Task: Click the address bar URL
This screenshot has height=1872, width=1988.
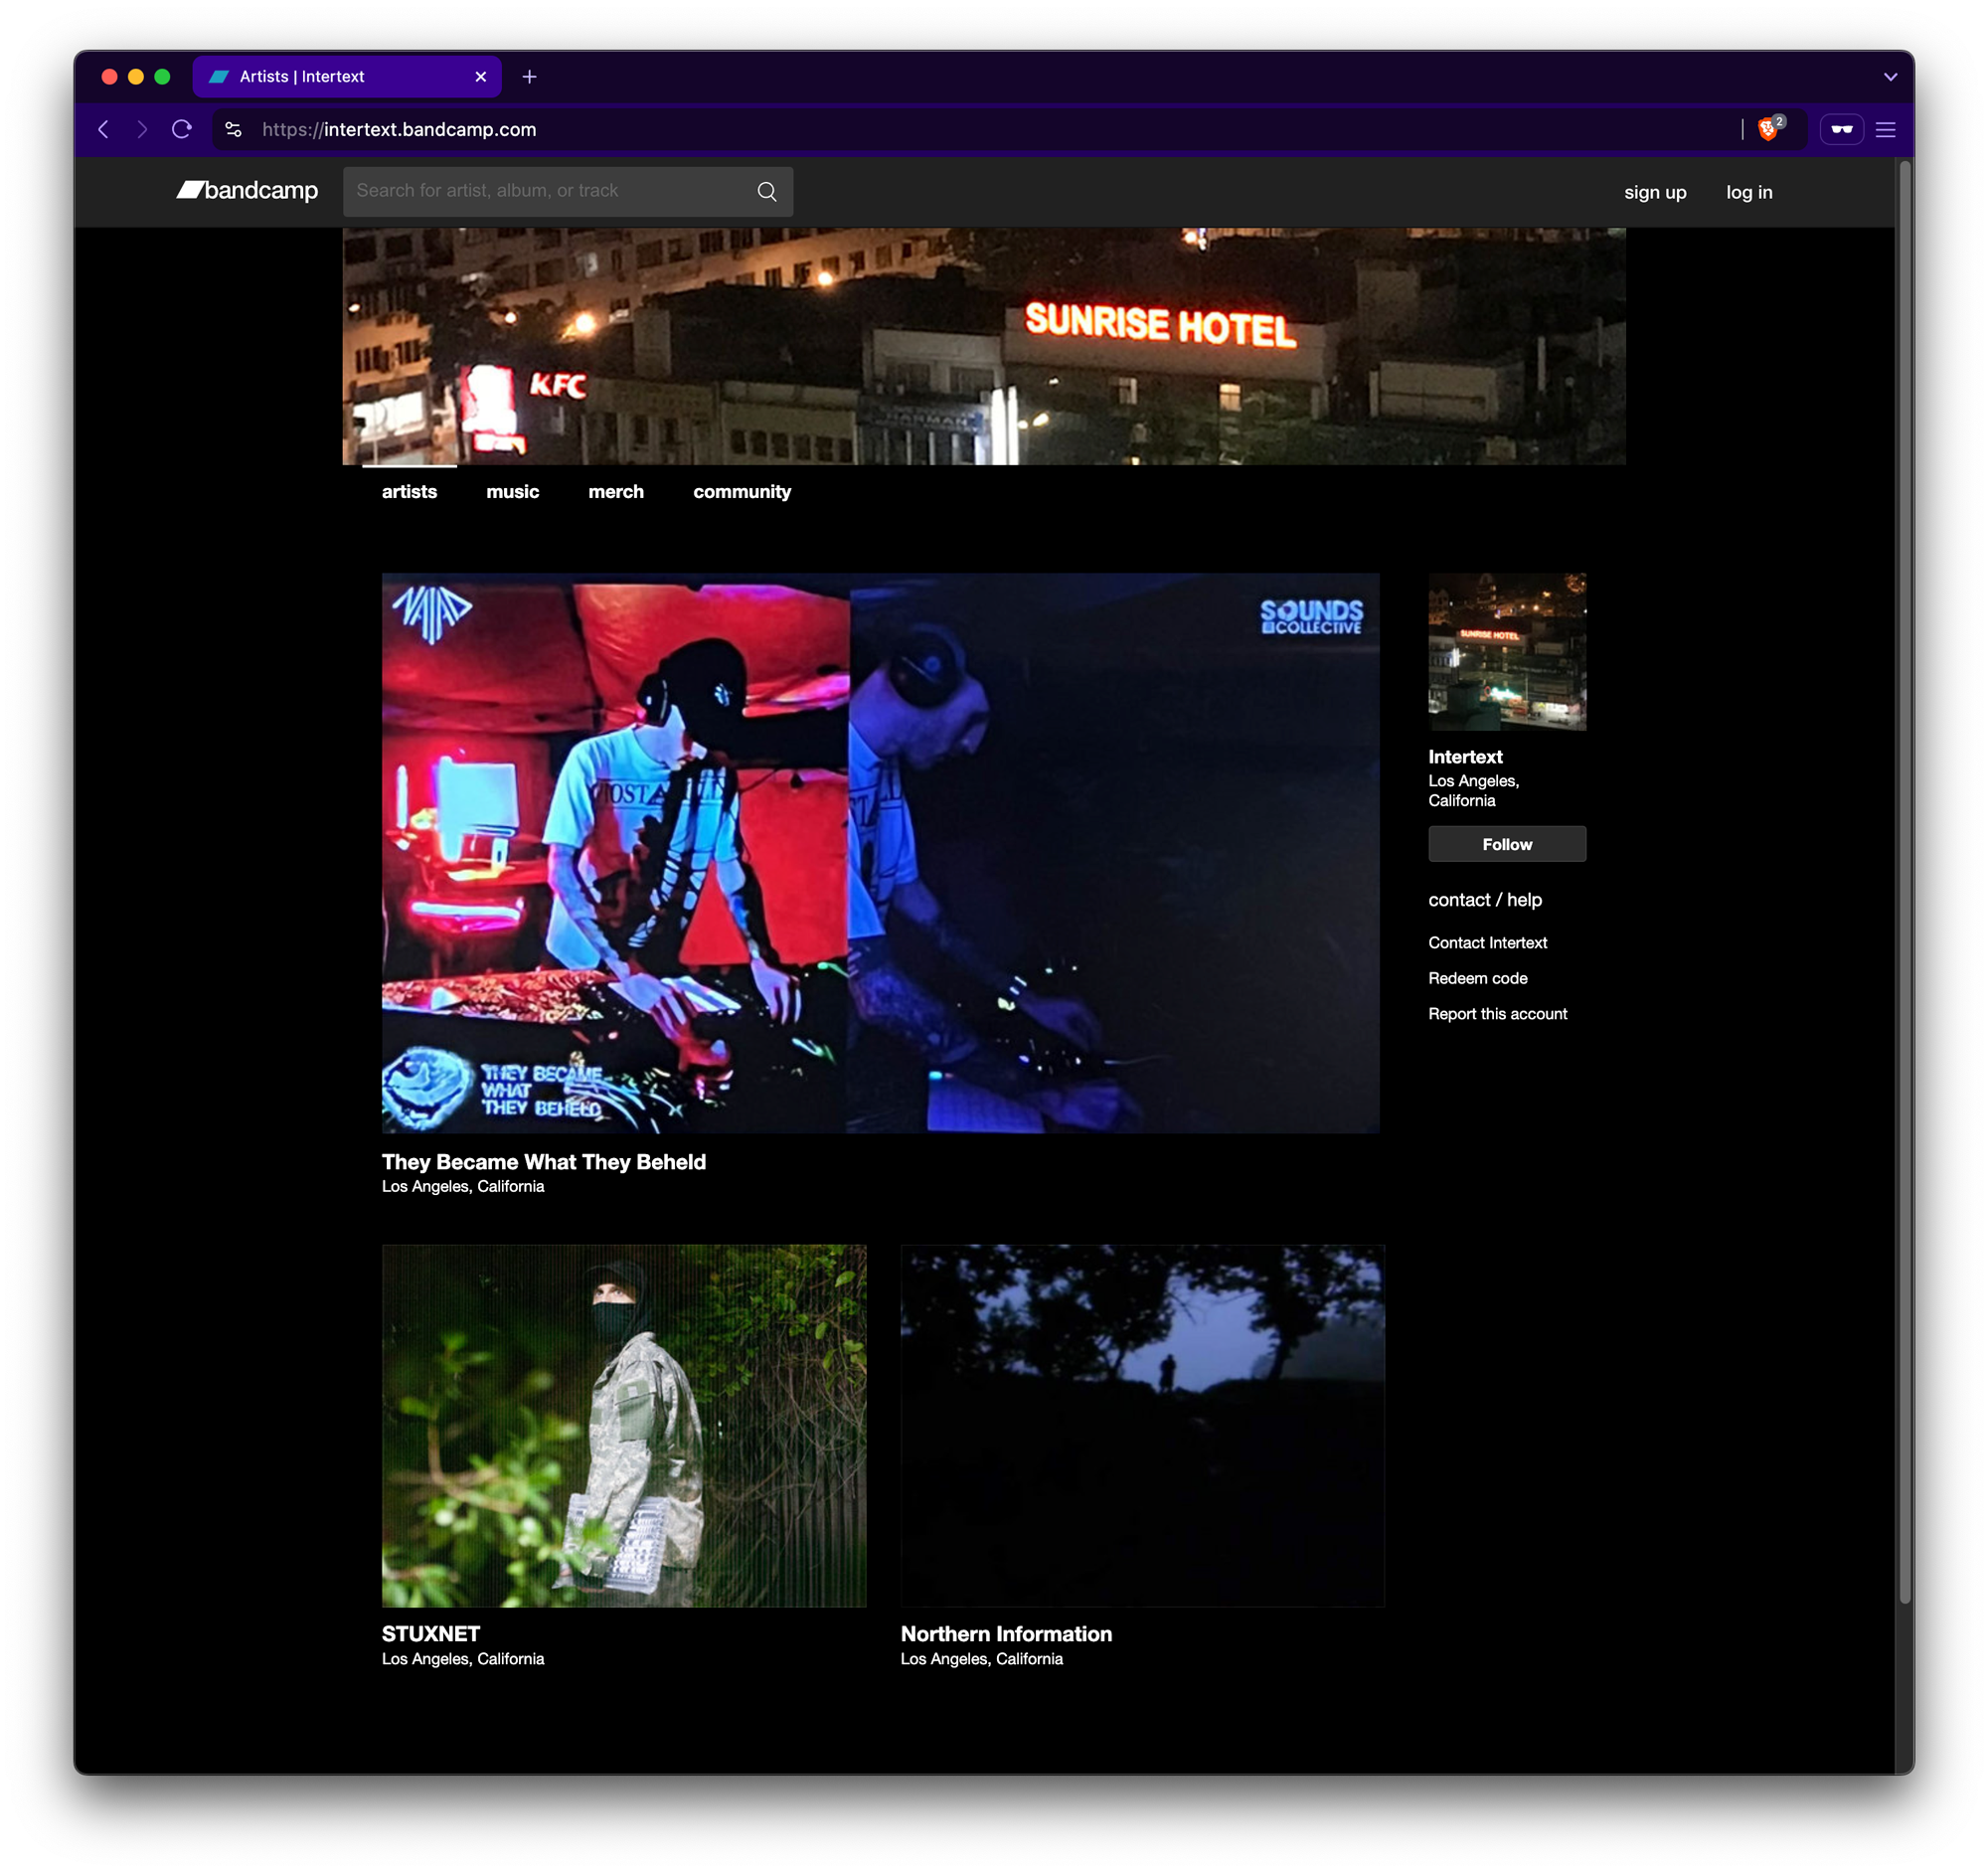Action: pos(399,129)
